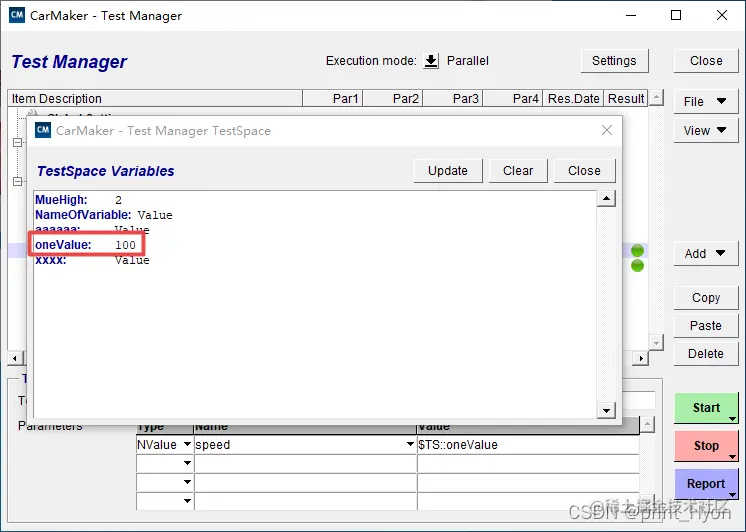Select the xxxx variable line

point(92,260)
